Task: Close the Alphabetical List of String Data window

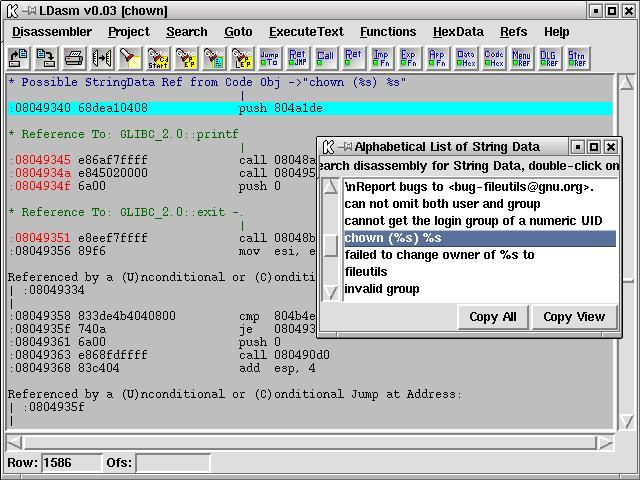Action: tap(611, 147)
